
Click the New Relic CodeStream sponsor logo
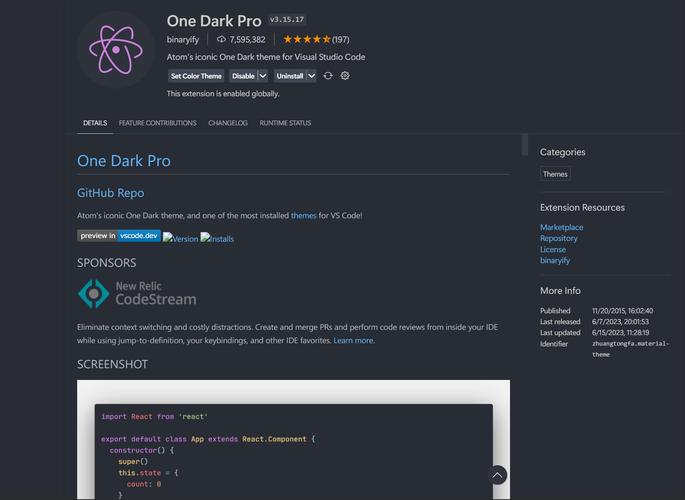[137, 293]
